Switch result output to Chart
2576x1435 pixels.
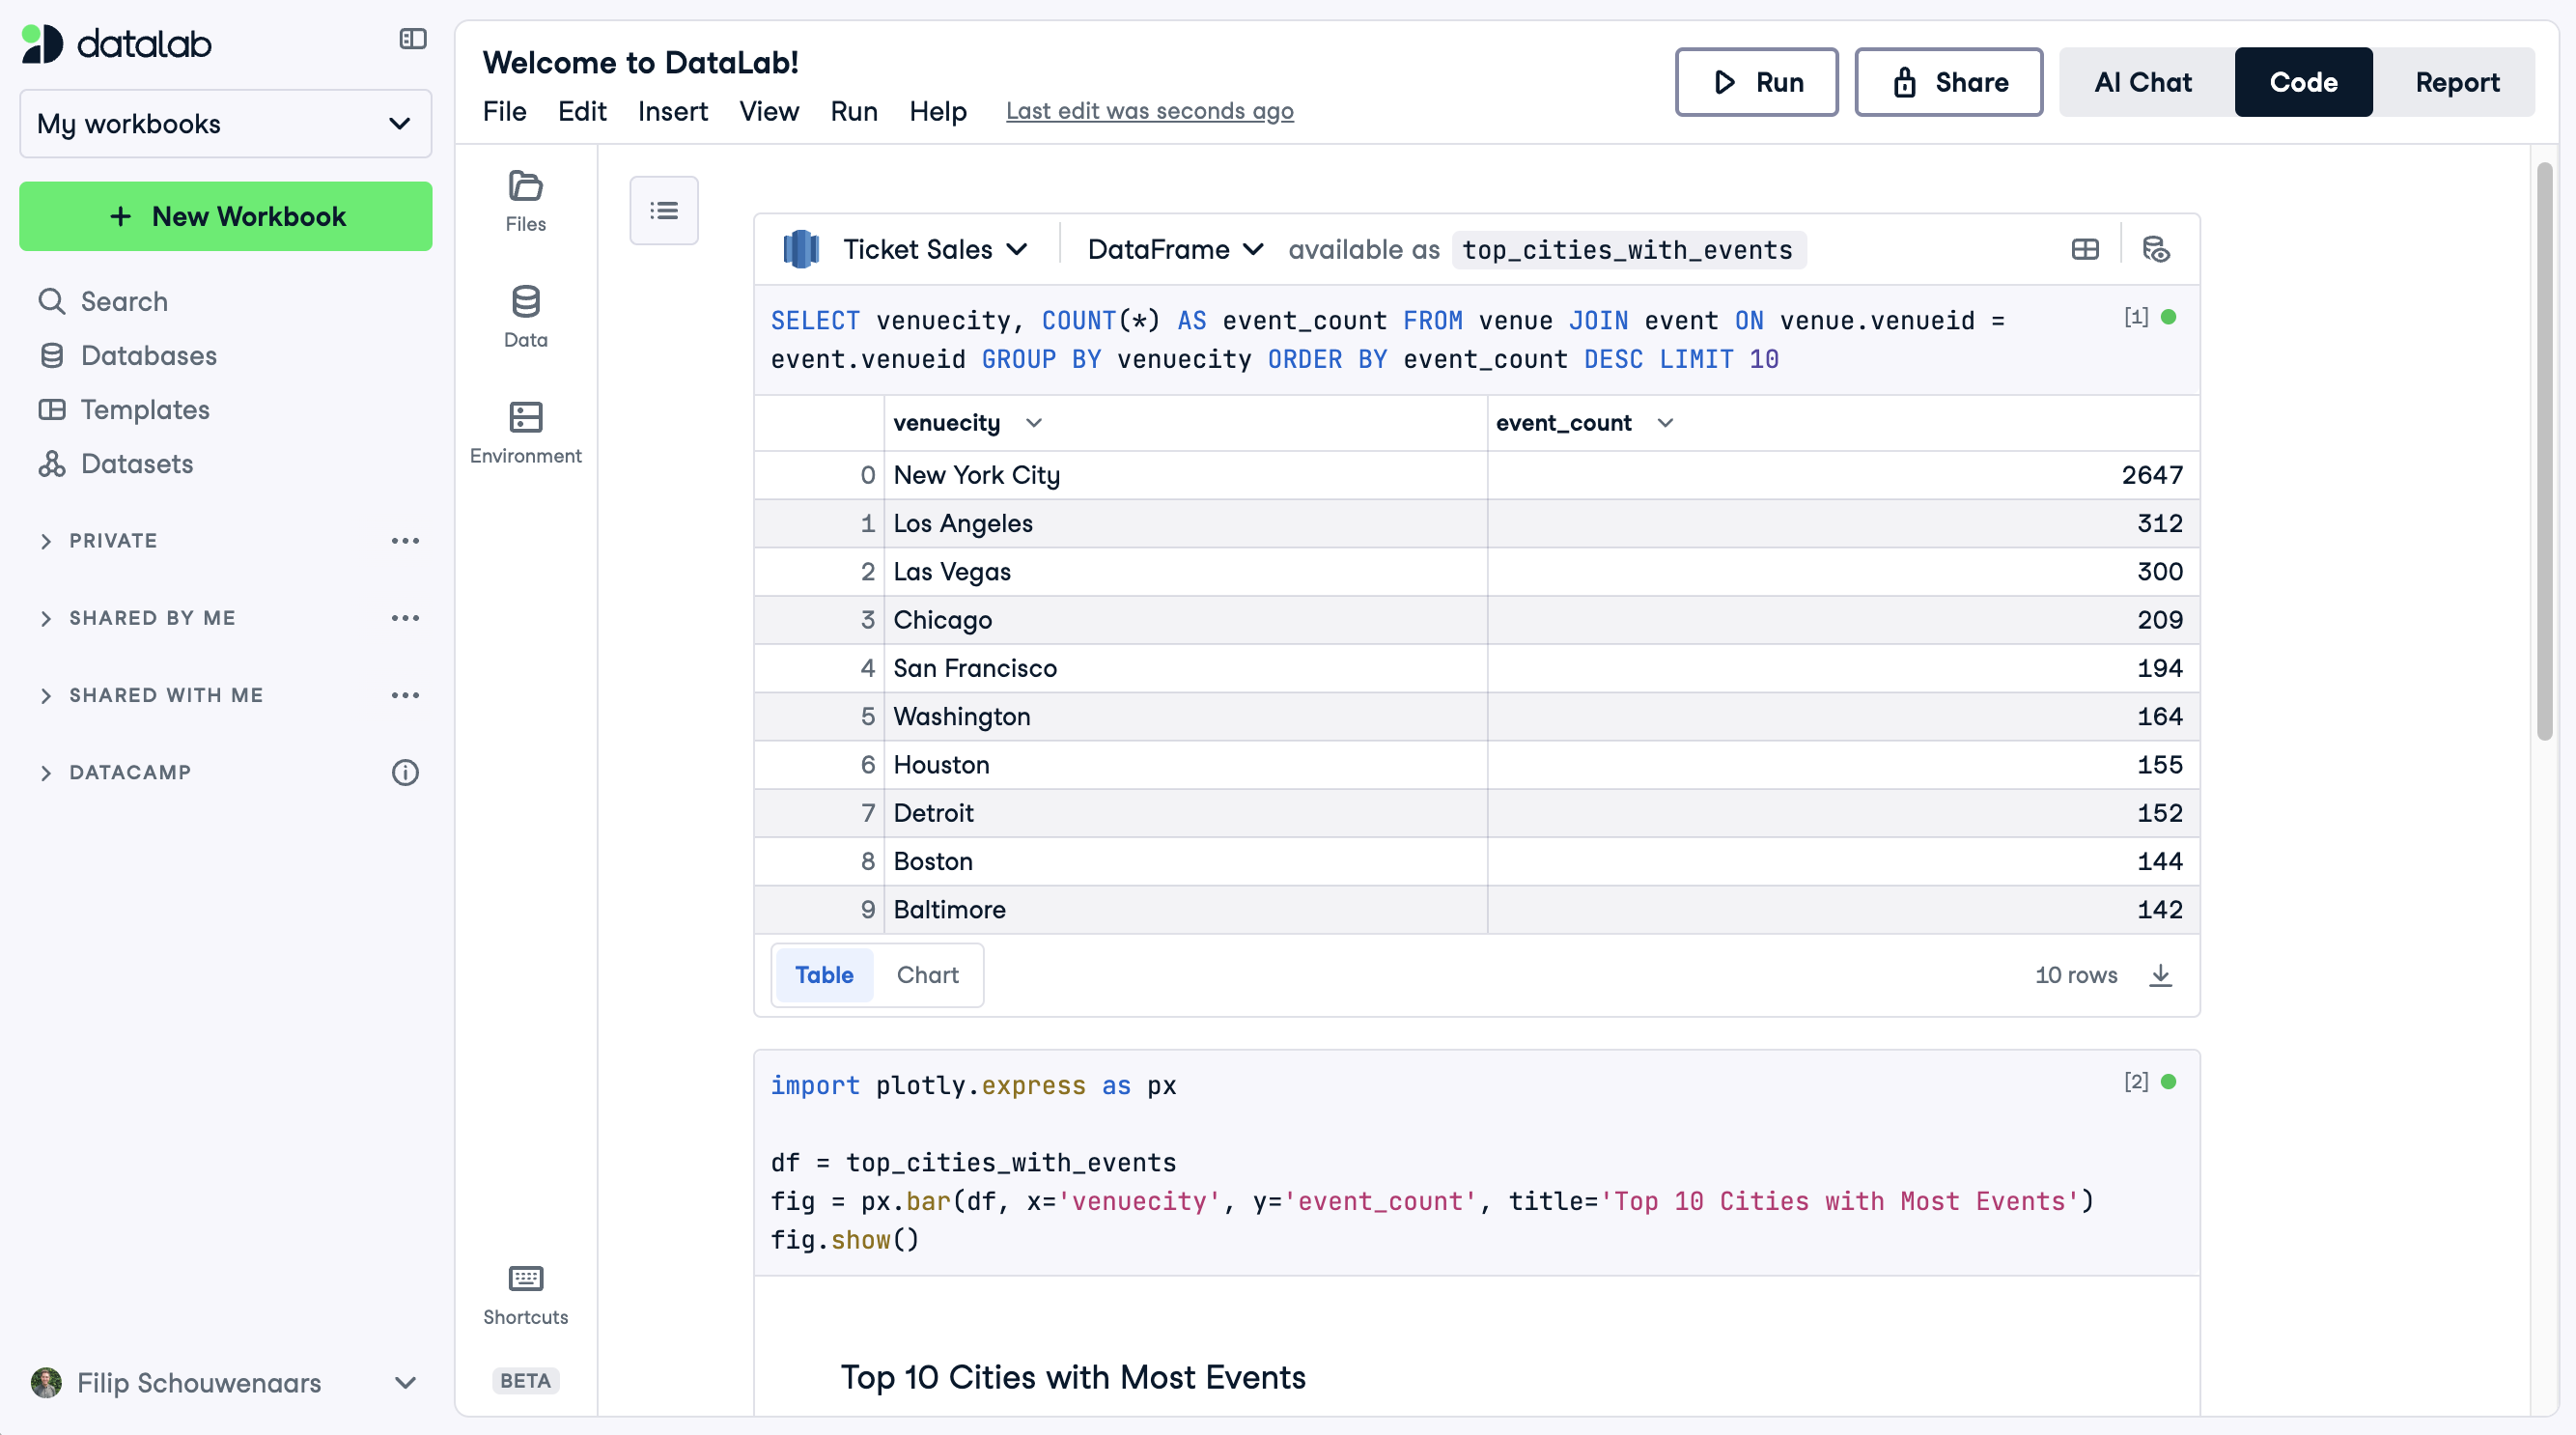point(927,974)
